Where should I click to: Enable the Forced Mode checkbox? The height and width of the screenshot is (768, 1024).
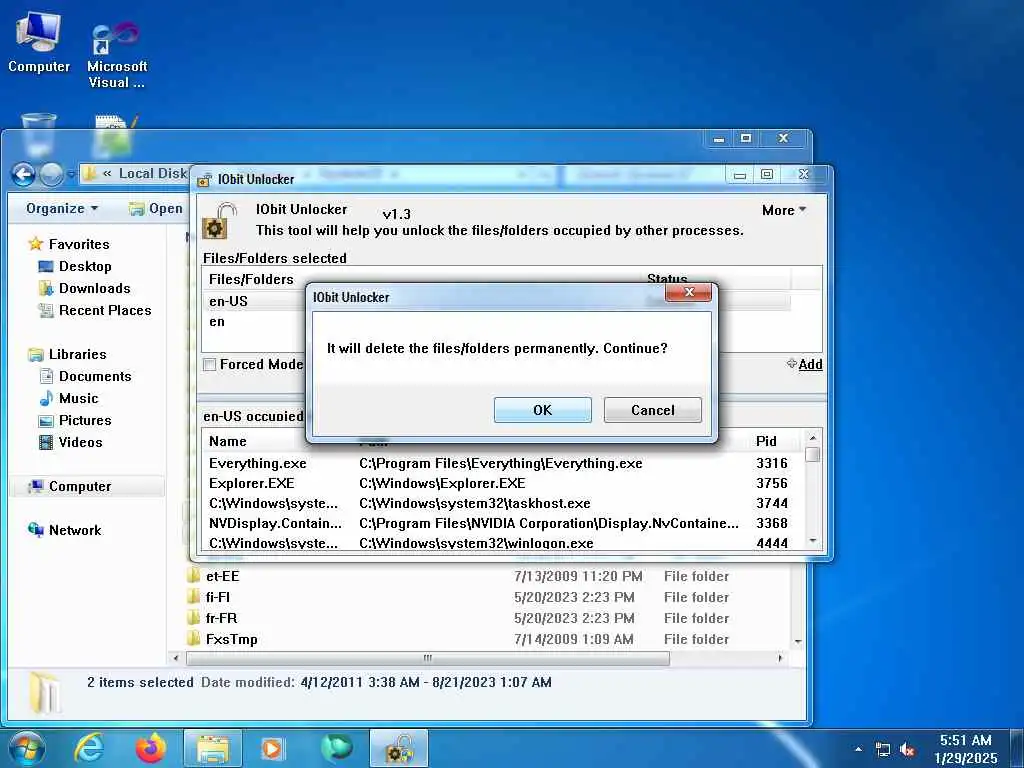(210, 365)
